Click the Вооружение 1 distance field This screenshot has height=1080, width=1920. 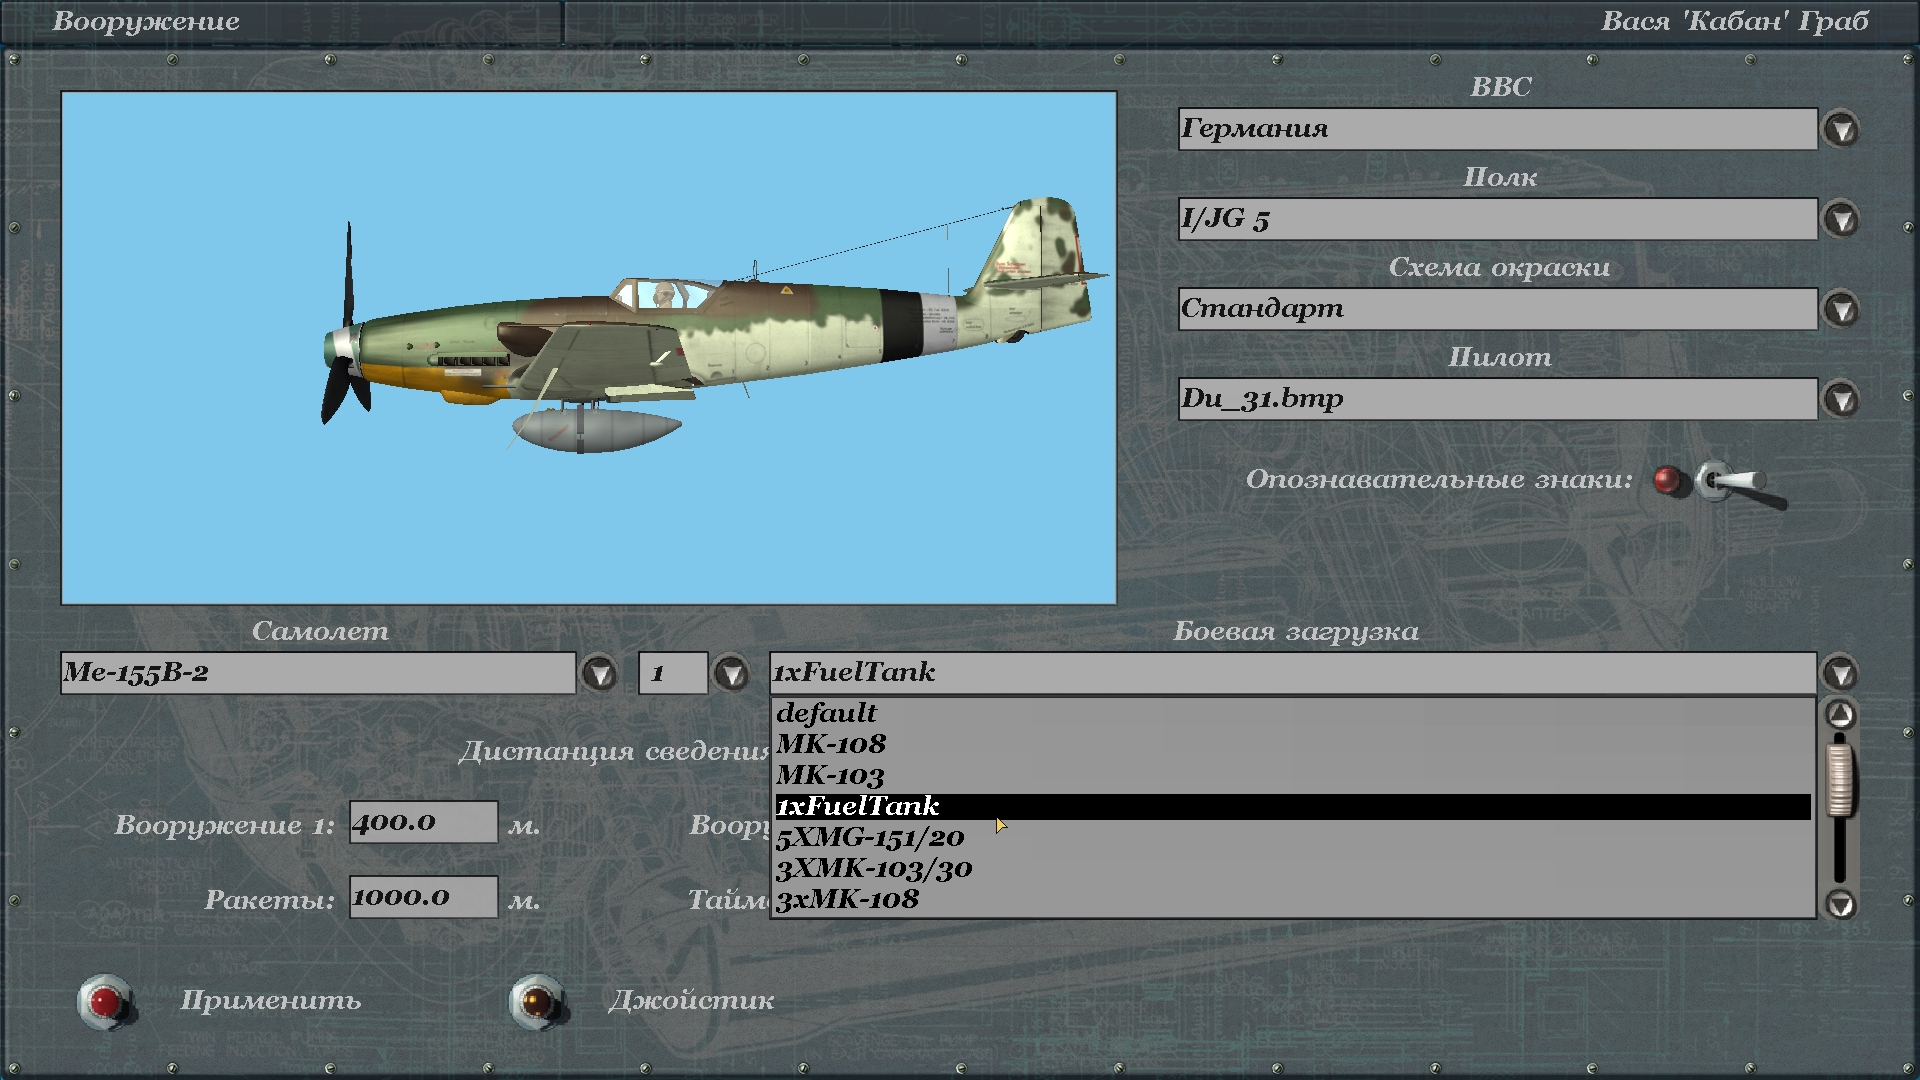[x=423, y=822]
